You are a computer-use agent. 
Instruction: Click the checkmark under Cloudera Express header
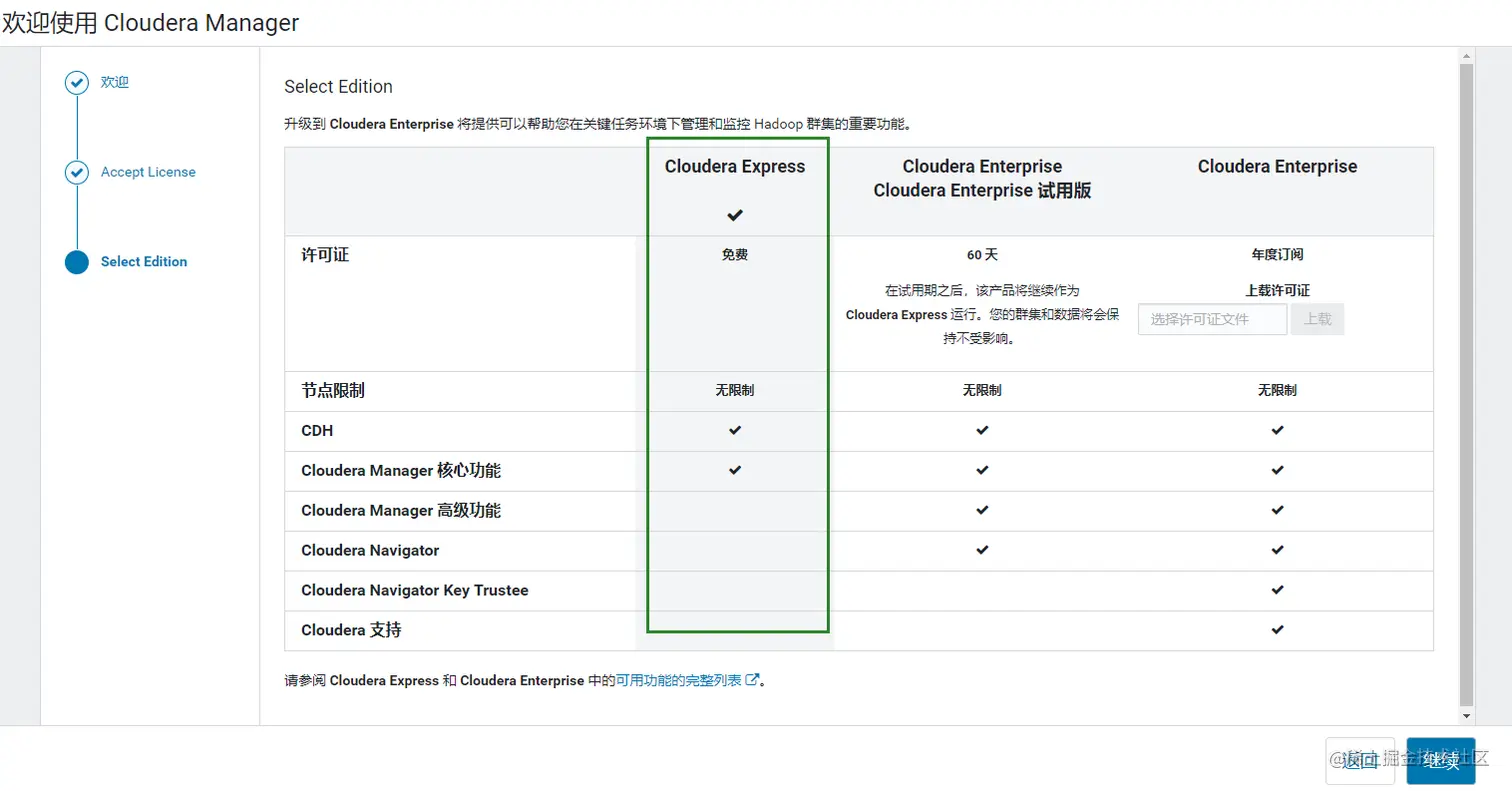[735, 215]
